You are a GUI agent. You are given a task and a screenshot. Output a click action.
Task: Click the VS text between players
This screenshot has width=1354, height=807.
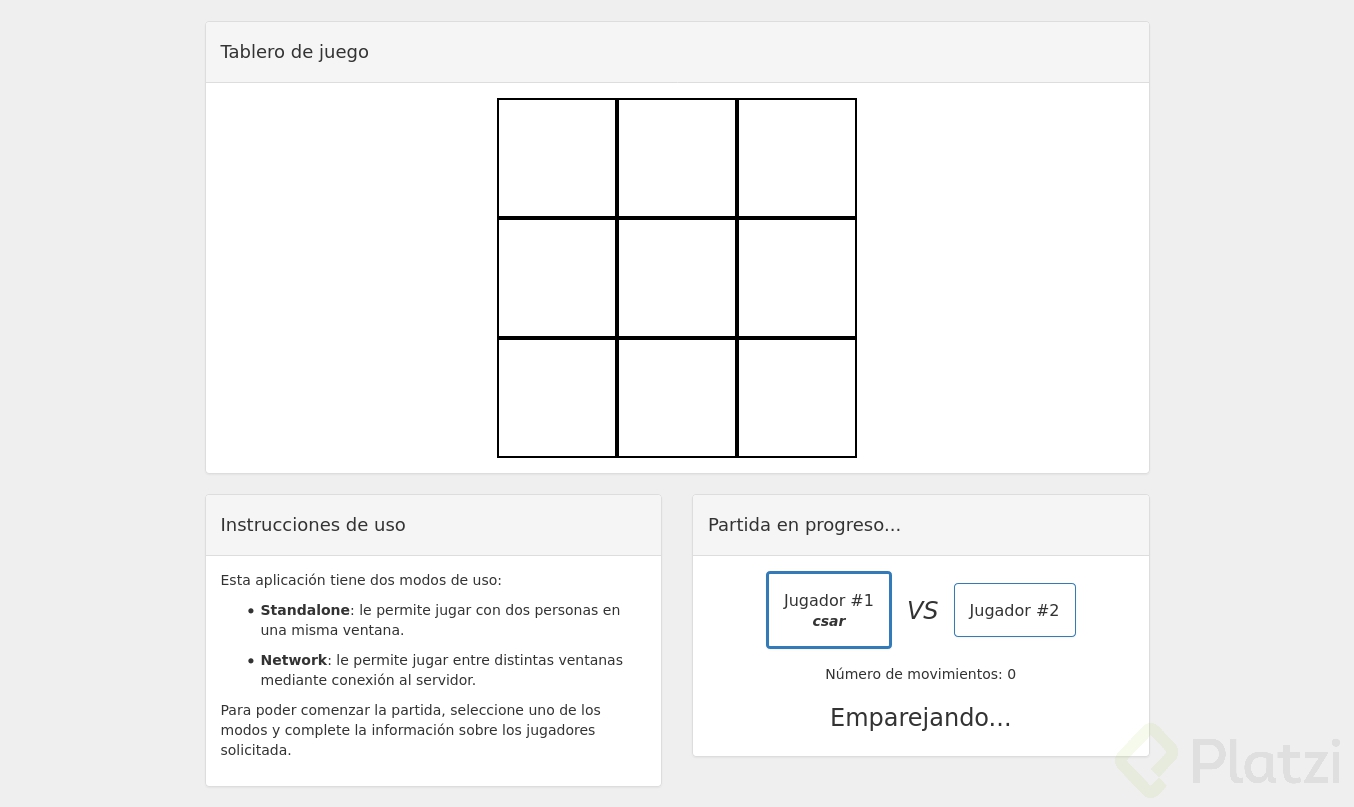click(922, 610)
